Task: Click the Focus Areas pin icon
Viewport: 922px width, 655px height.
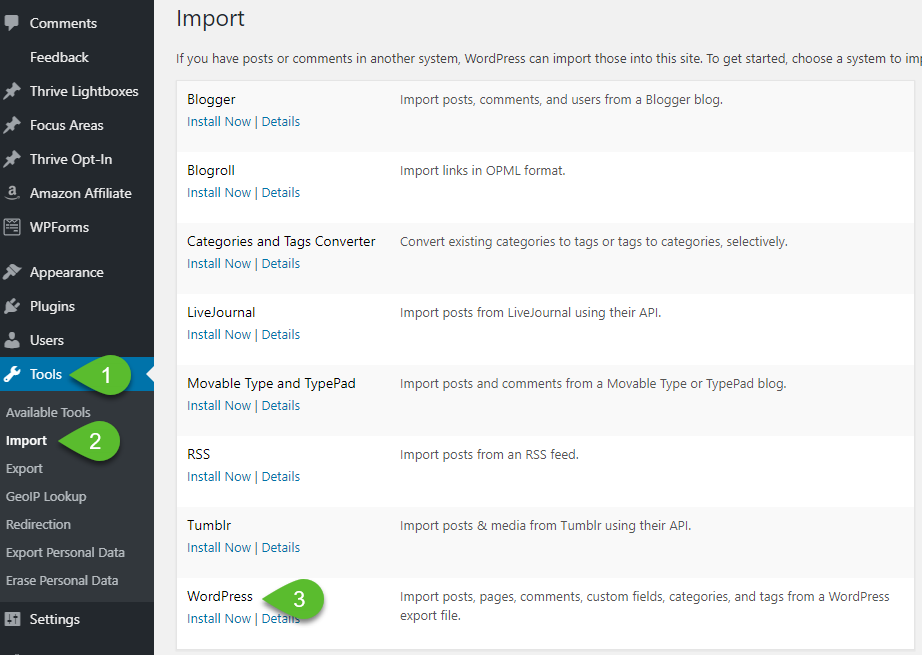Action: (x=12, y=125)
